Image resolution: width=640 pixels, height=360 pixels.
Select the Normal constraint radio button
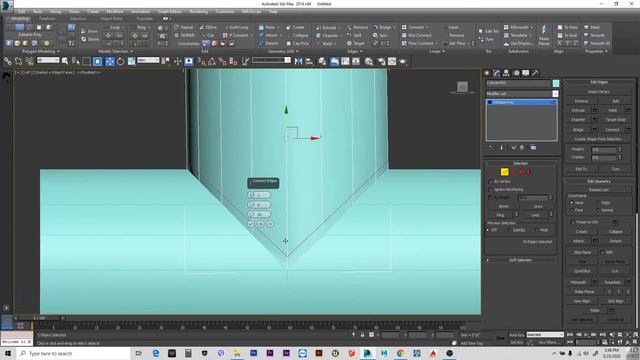click(x=598, y=210)
